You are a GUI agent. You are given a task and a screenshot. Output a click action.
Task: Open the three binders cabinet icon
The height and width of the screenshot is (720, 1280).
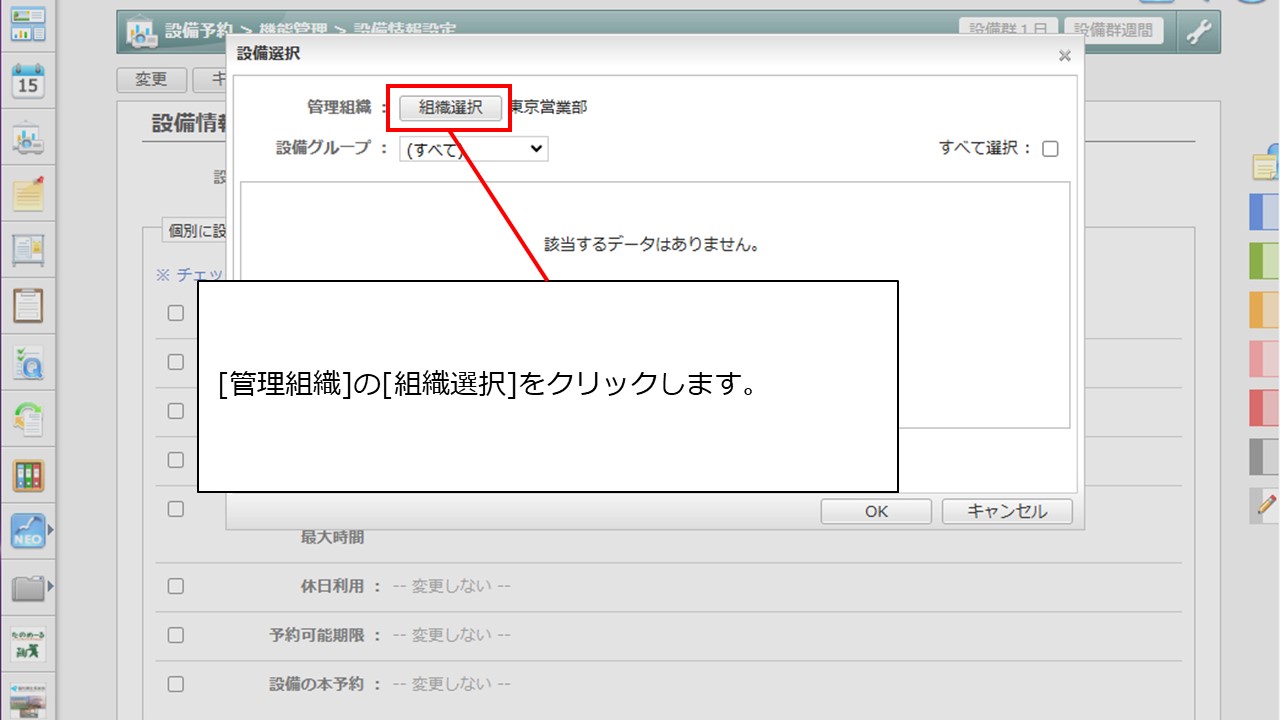(28, 474)
